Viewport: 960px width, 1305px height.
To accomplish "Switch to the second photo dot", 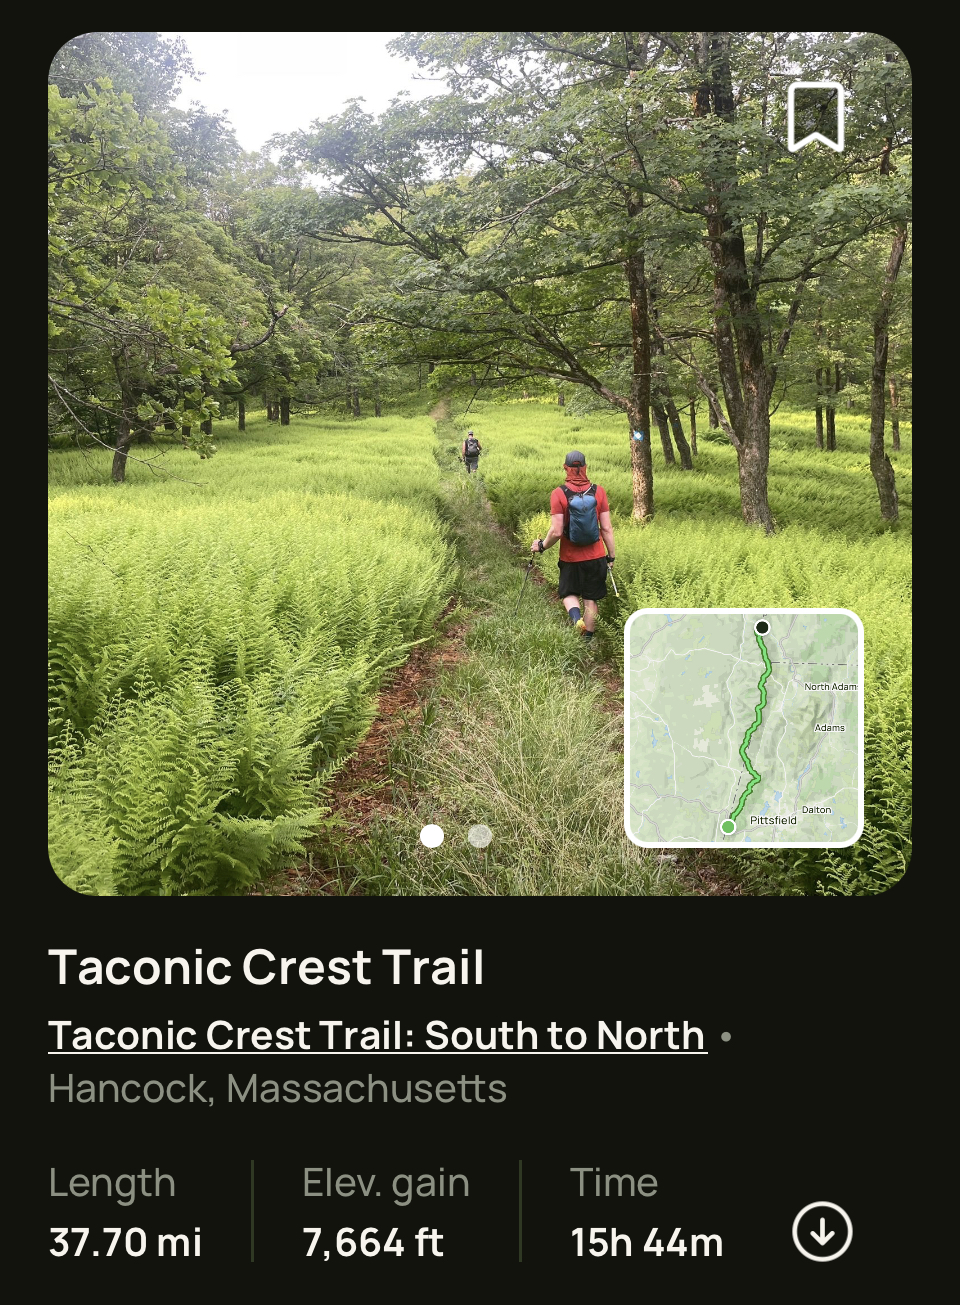I will coord(480,836).
